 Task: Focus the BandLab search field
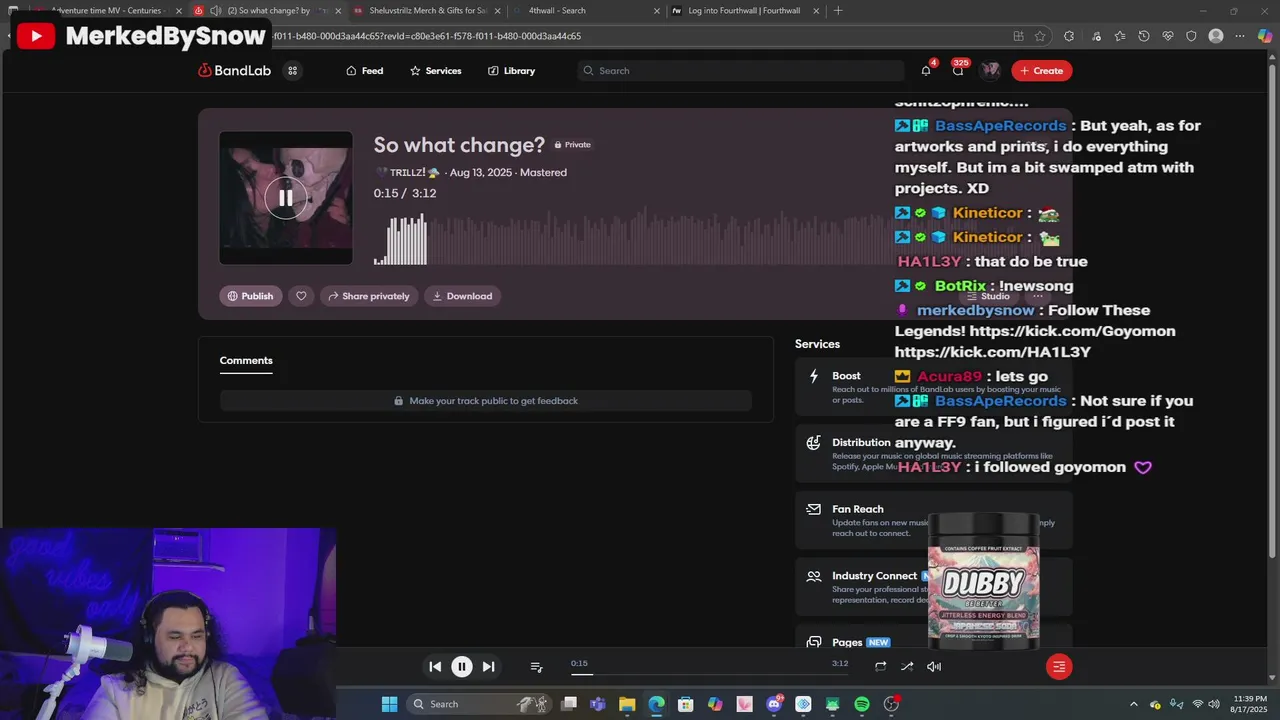coord(740,71)
